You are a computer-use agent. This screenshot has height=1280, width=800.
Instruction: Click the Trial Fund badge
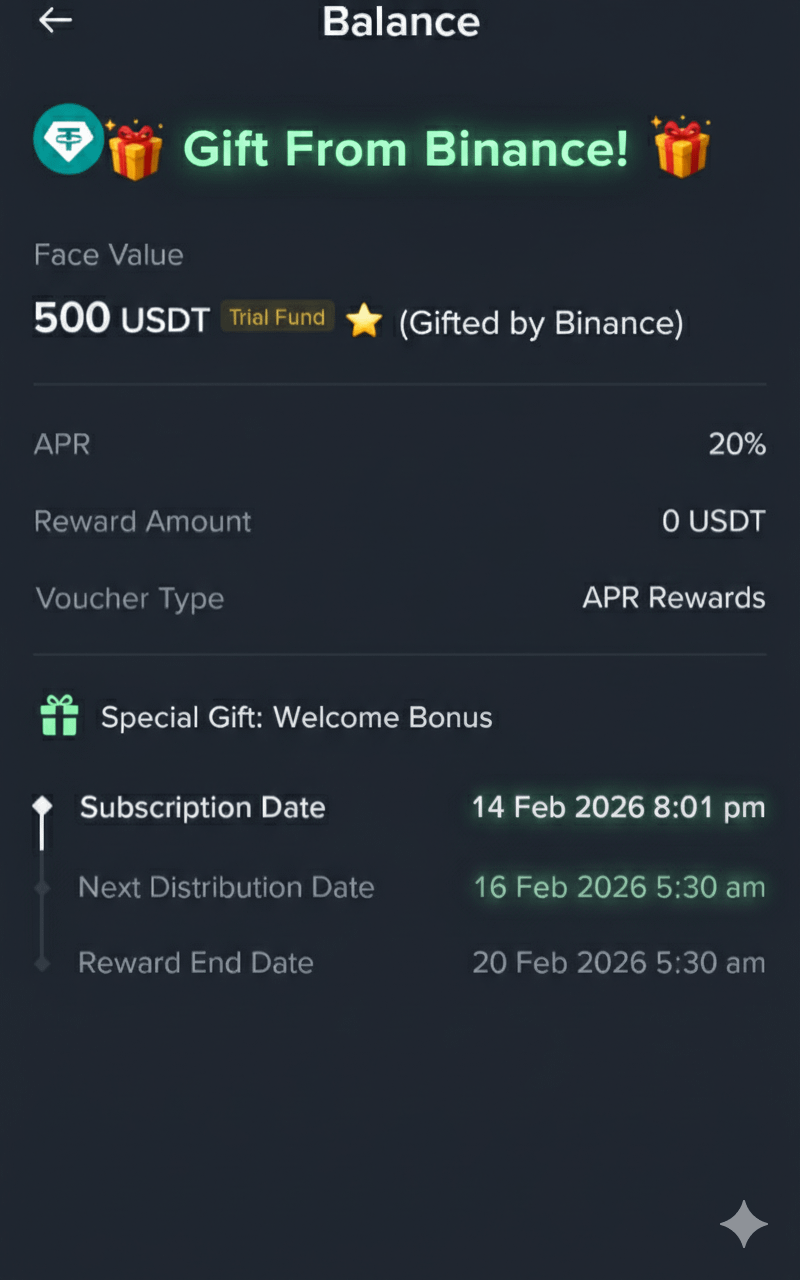[277, 318]
